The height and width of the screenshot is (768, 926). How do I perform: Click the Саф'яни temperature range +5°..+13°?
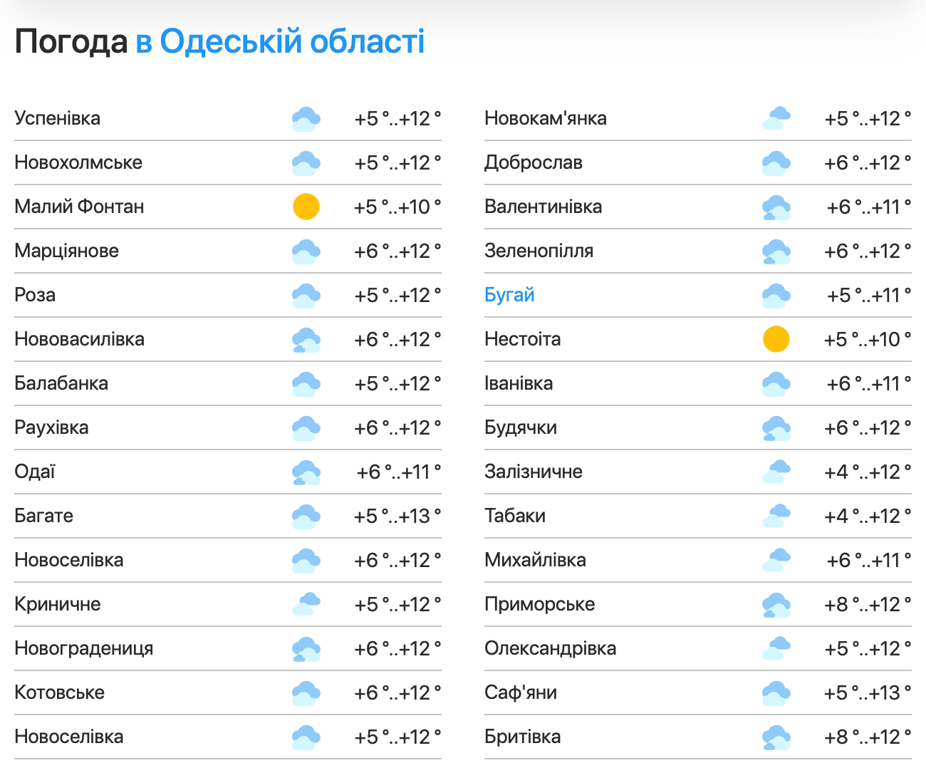click(868, 692)
